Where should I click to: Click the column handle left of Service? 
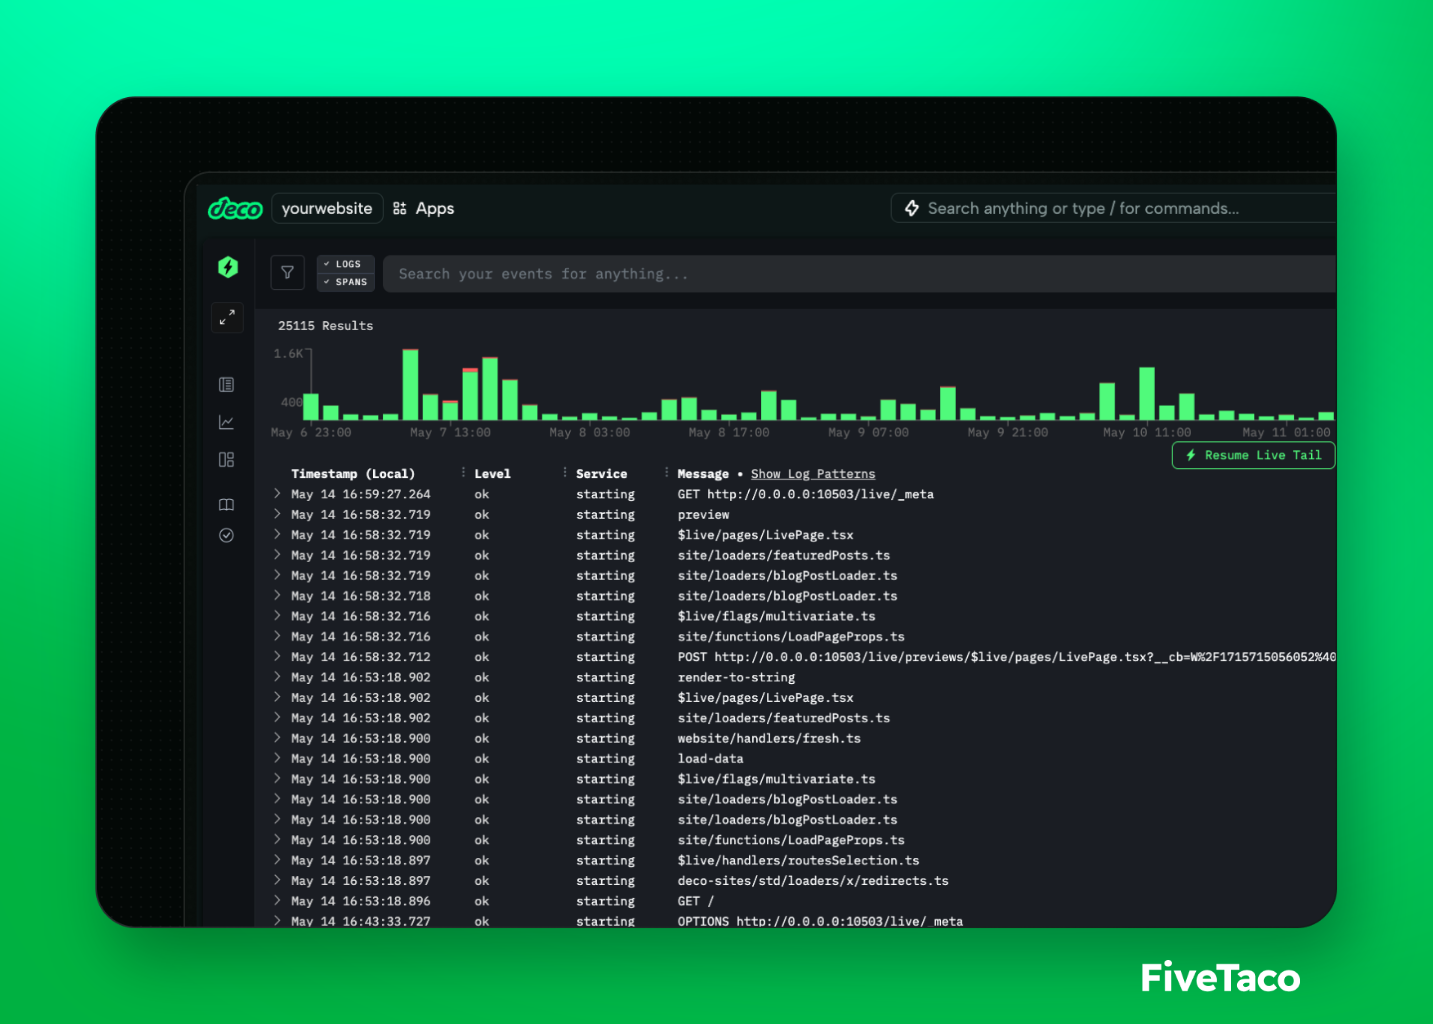point(565,473)
